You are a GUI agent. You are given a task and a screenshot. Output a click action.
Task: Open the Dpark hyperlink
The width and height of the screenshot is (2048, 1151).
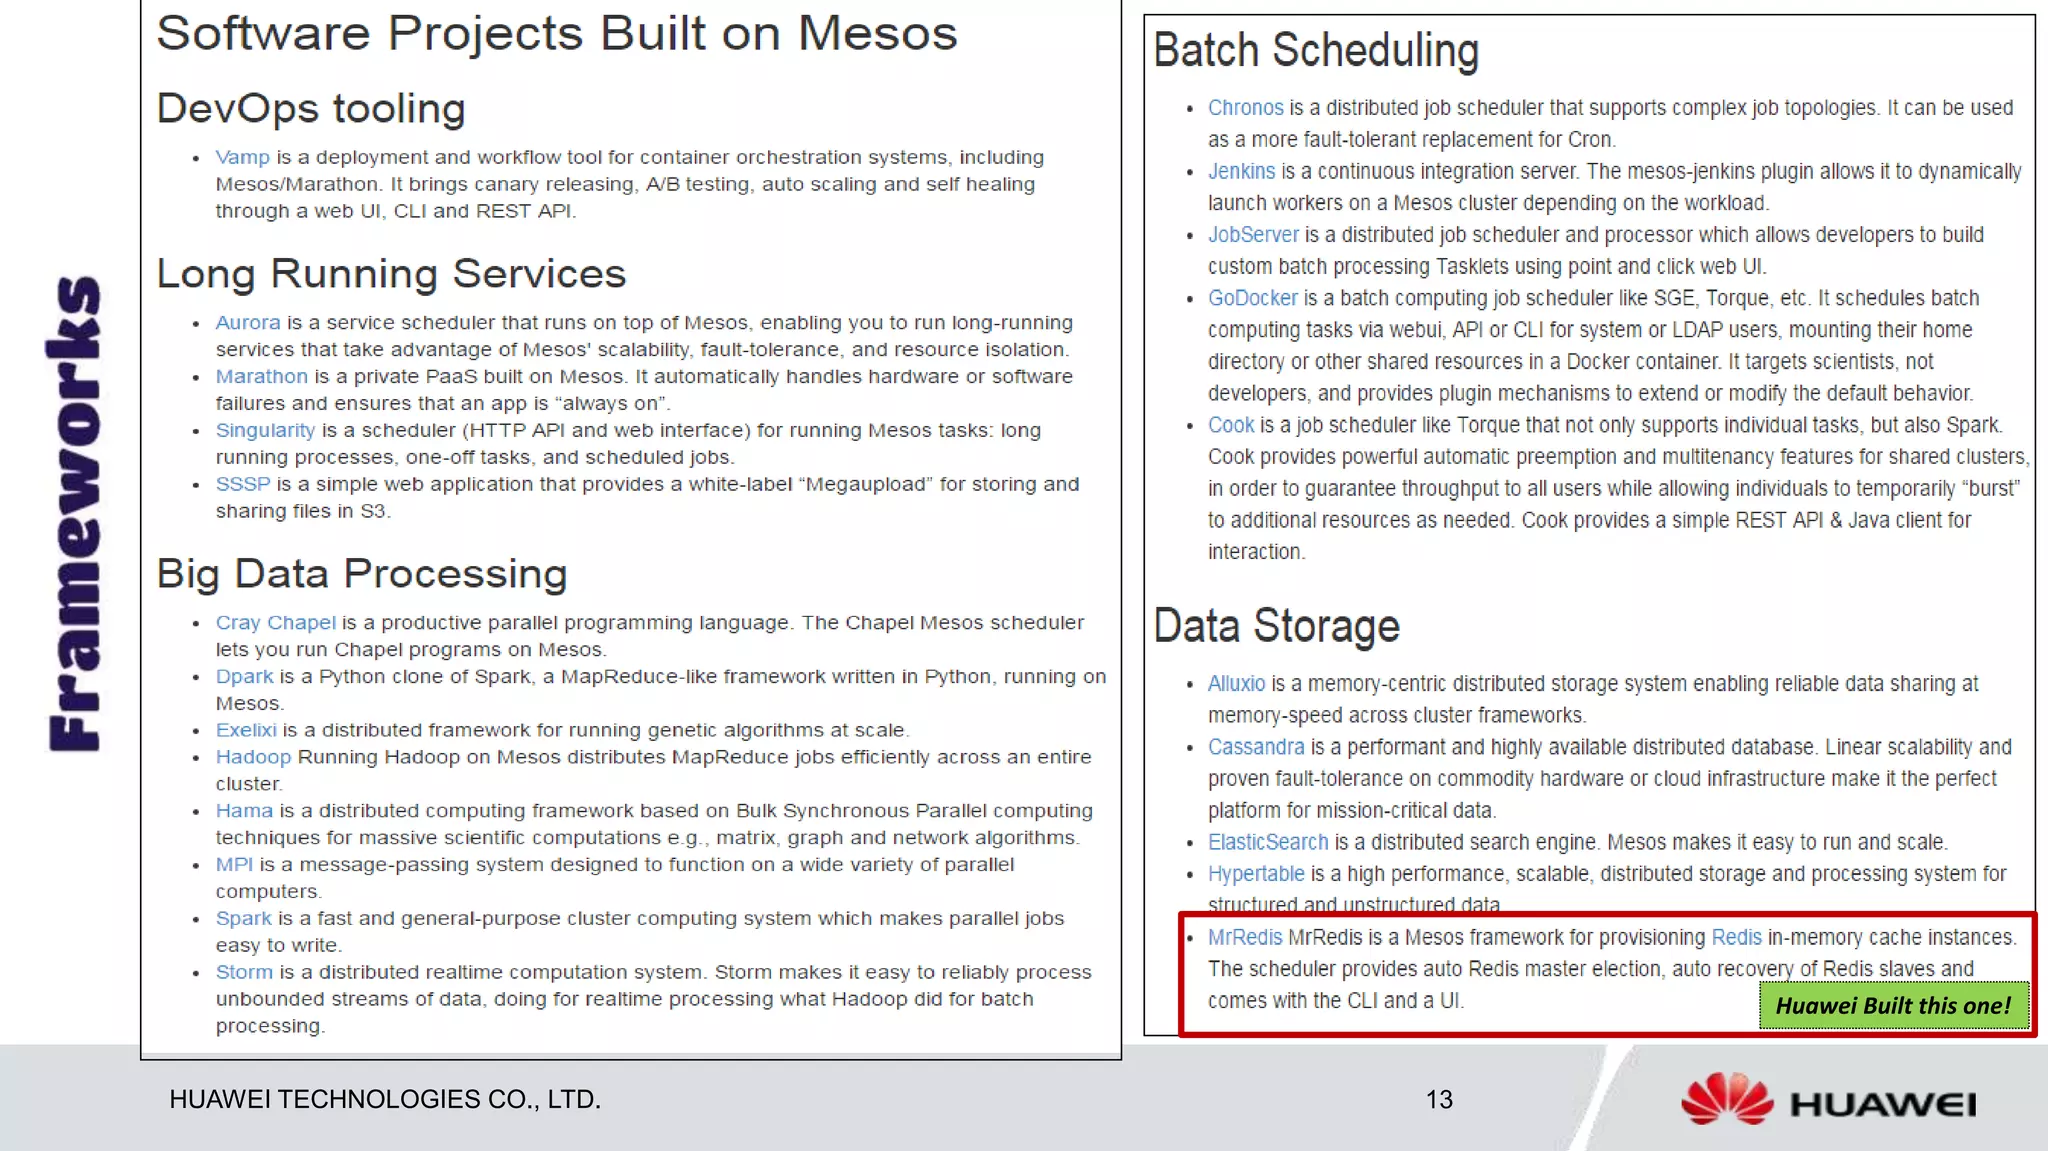pyautogui.click(x=244, y=676)
